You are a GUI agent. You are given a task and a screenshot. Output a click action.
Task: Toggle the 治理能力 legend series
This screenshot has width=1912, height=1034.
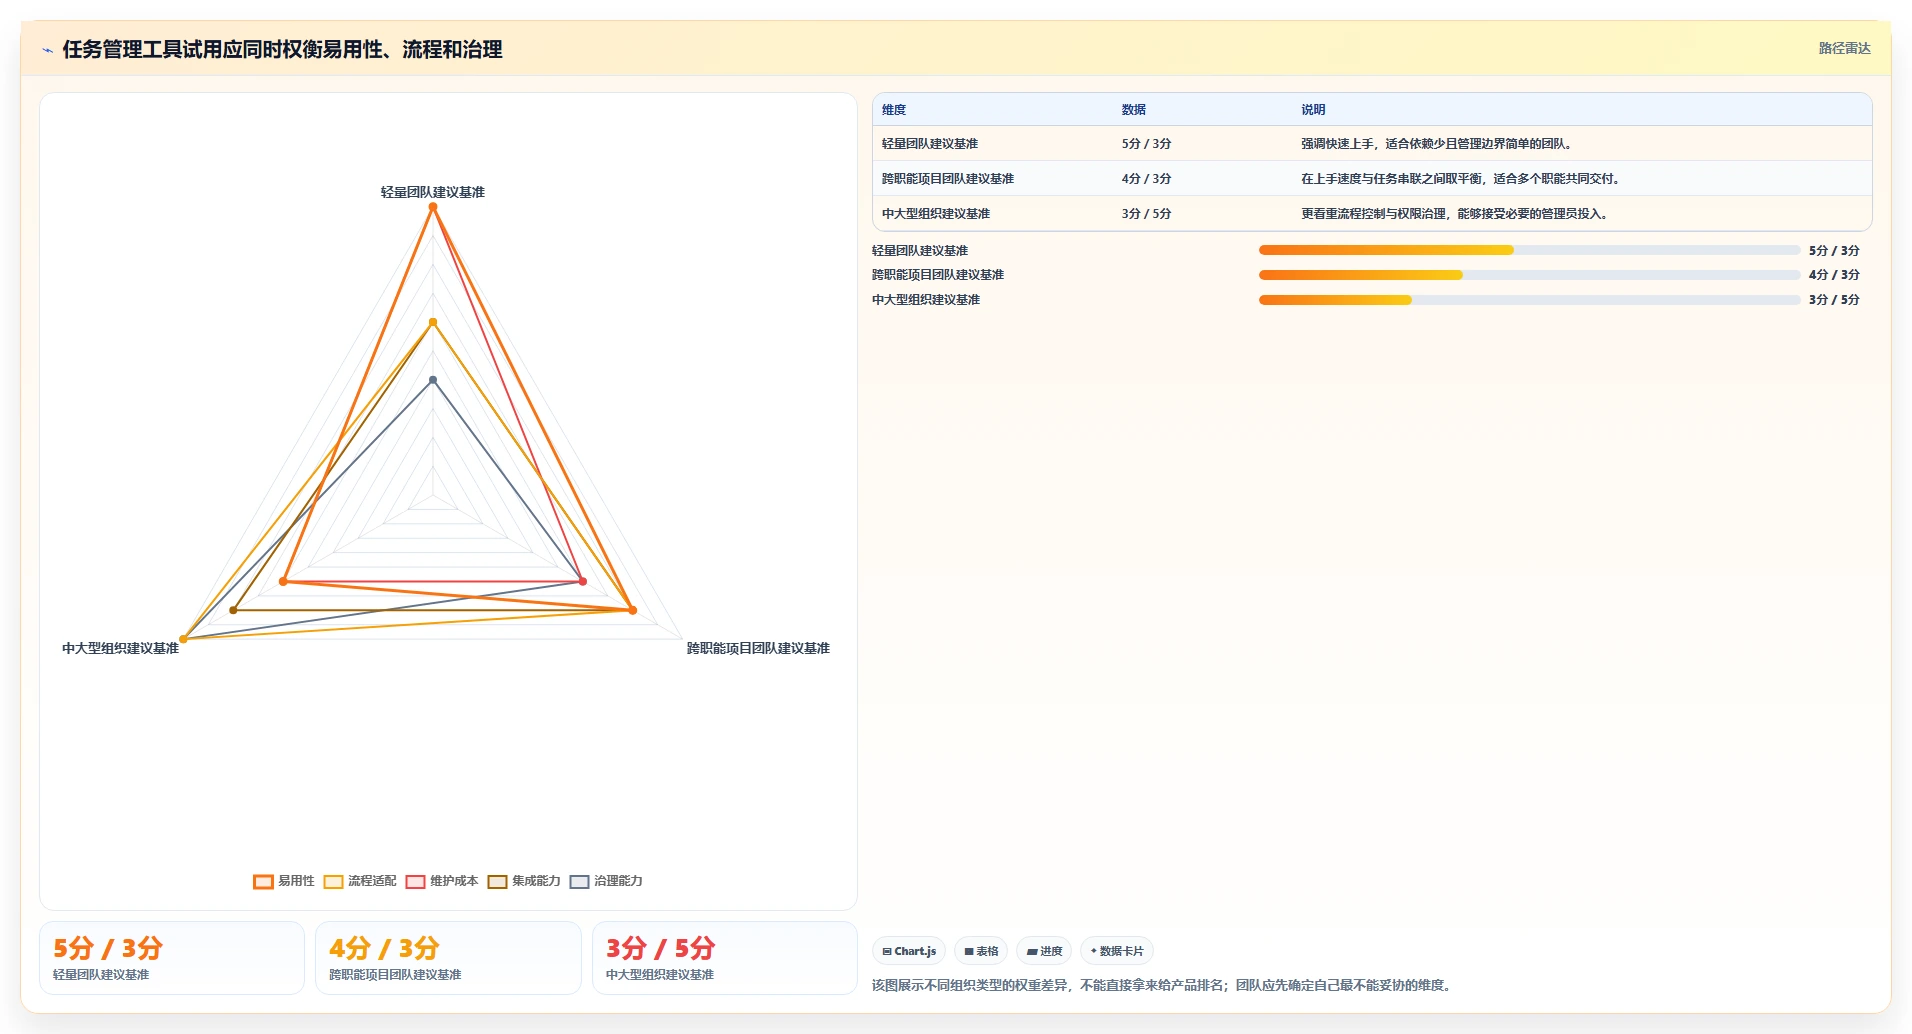coord(606,881)
